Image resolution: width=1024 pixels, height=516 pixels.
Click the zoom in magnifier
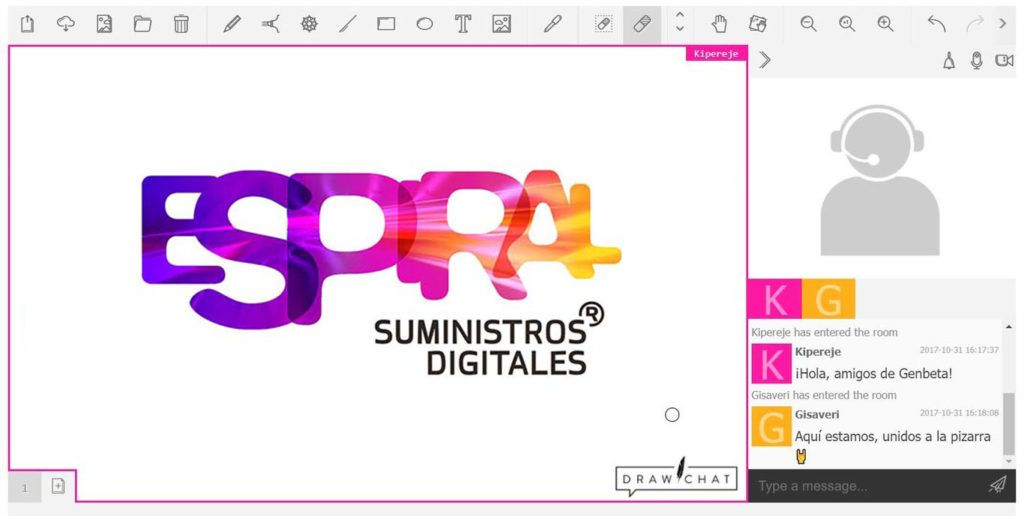886,24
